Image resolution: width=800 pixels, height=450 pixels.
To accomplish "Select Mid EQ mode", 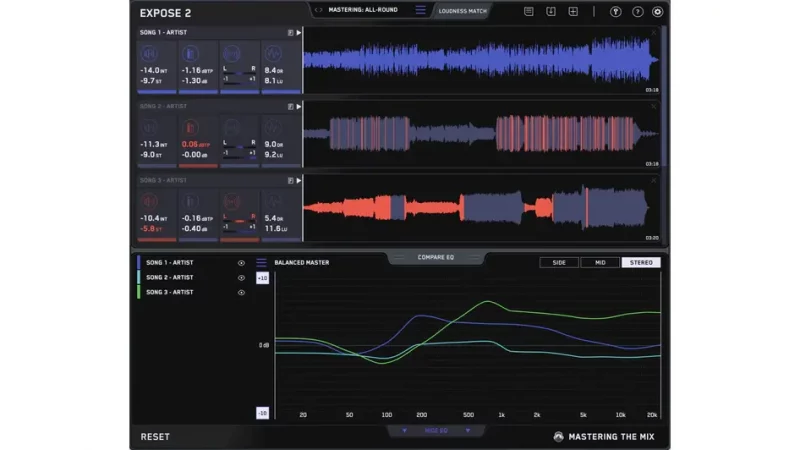I will pyautogui.click(x=600, y=262).
